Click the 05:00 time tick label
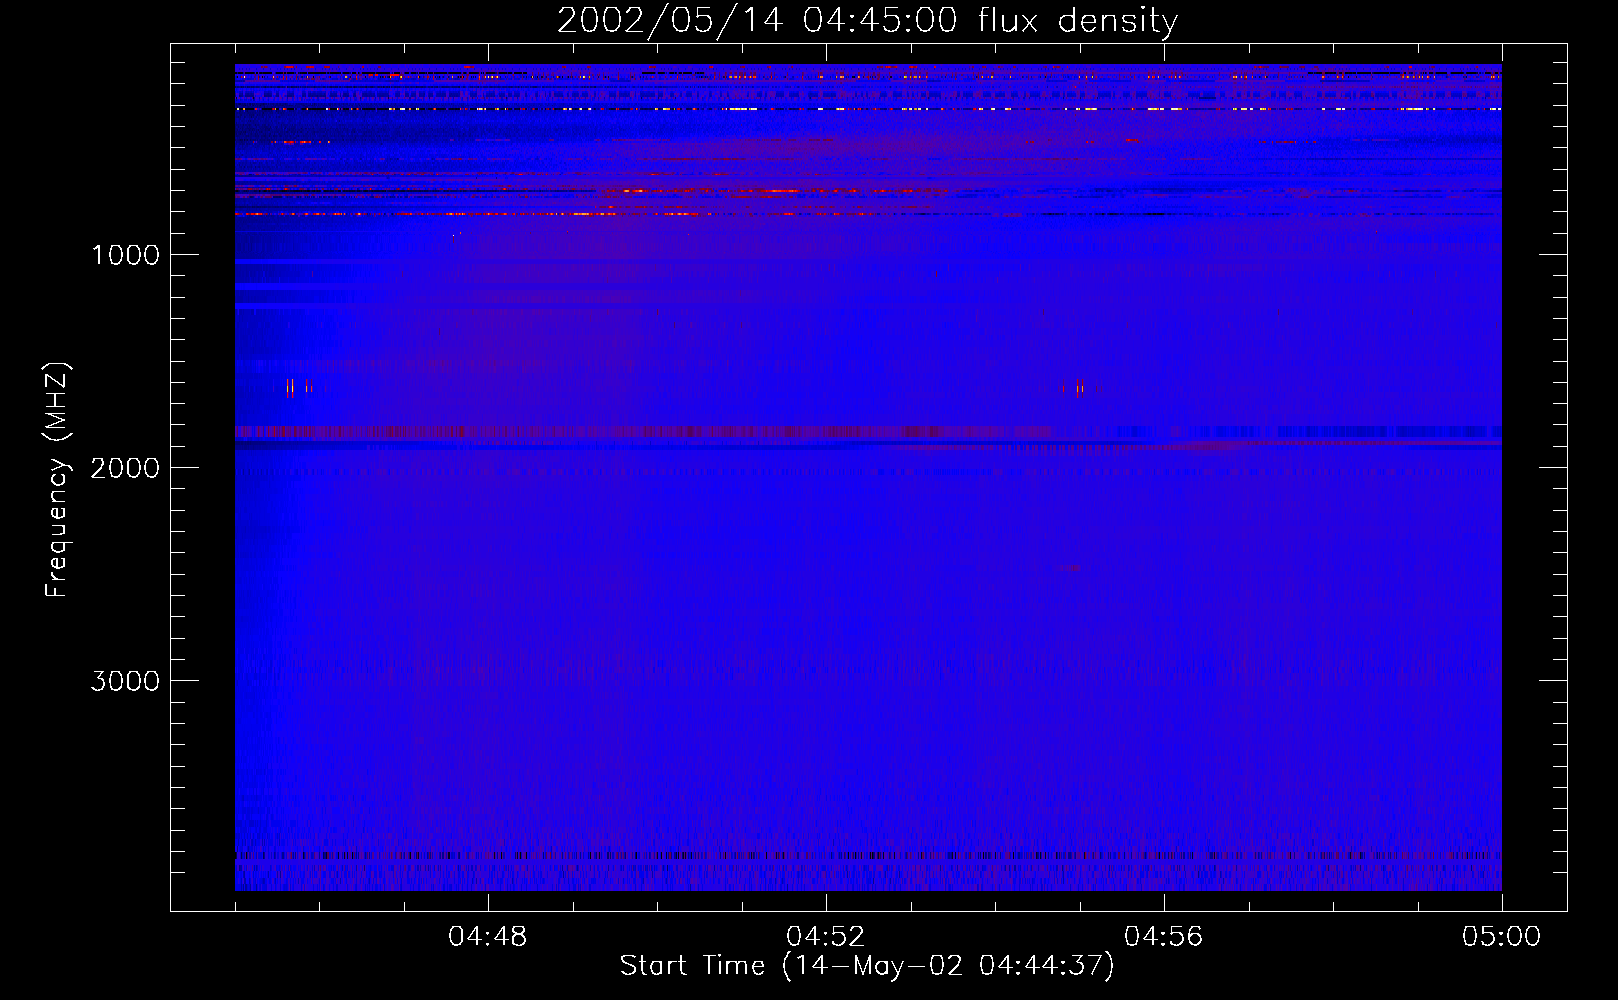The width and height of the screenshot is (1618, 1000). click(x=1502, y=937)
